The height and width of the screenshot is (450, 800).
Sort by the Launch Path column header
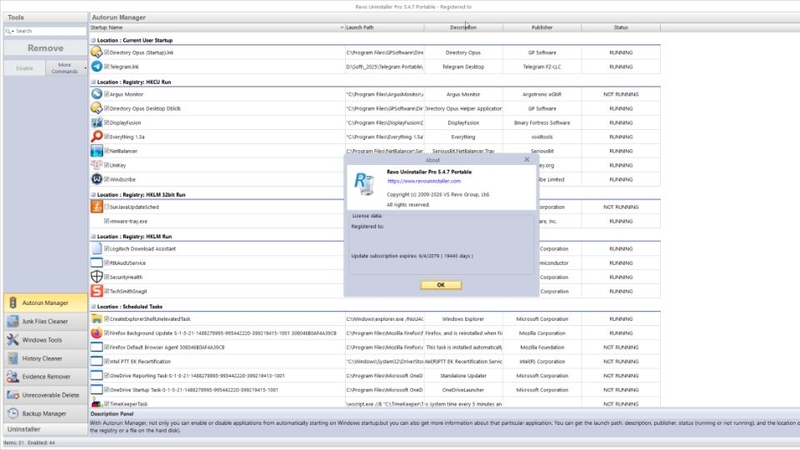coord(385,28)
